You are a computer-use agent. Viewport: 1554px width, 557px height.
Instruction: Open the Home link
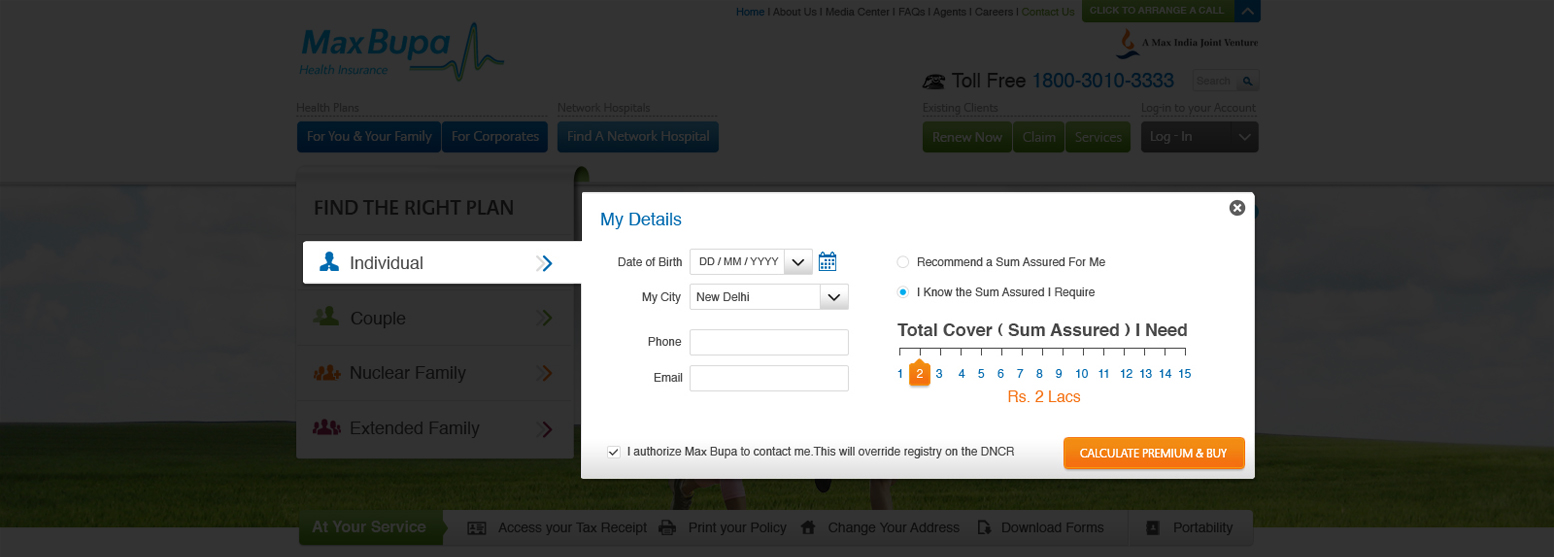click(750, 12)
